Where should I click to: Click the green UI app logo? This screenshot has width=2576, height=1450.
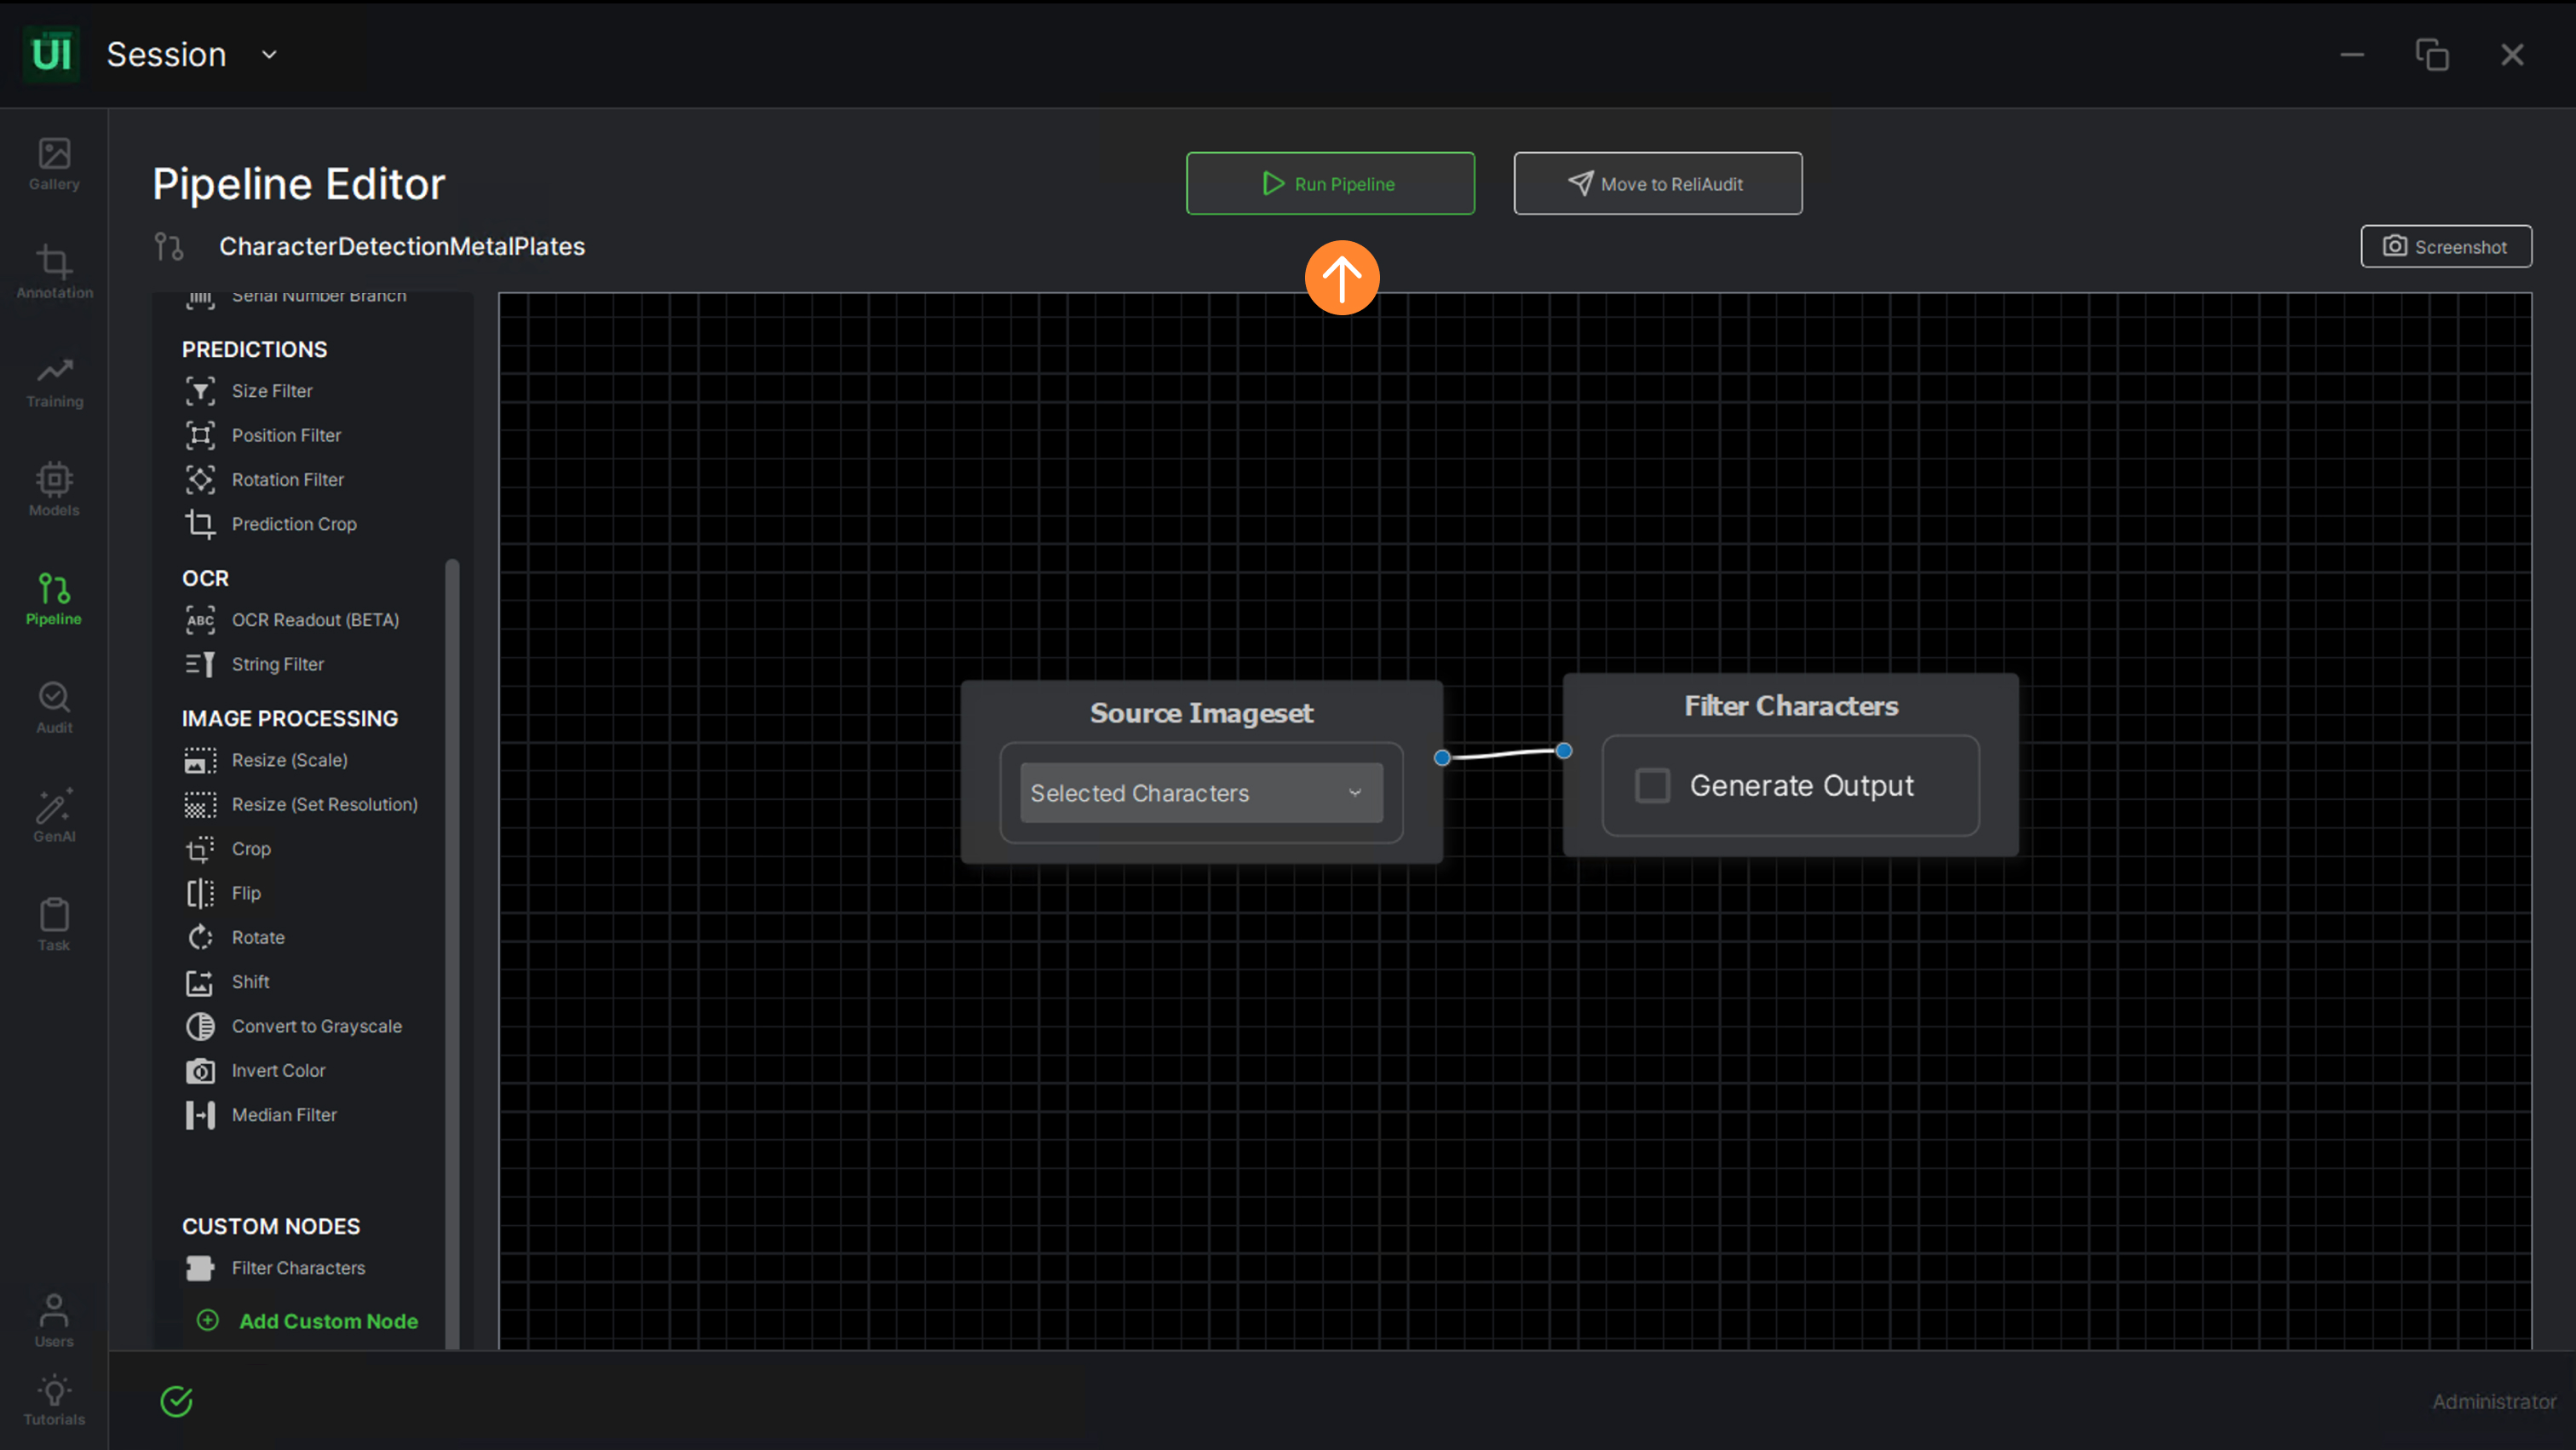51,54
